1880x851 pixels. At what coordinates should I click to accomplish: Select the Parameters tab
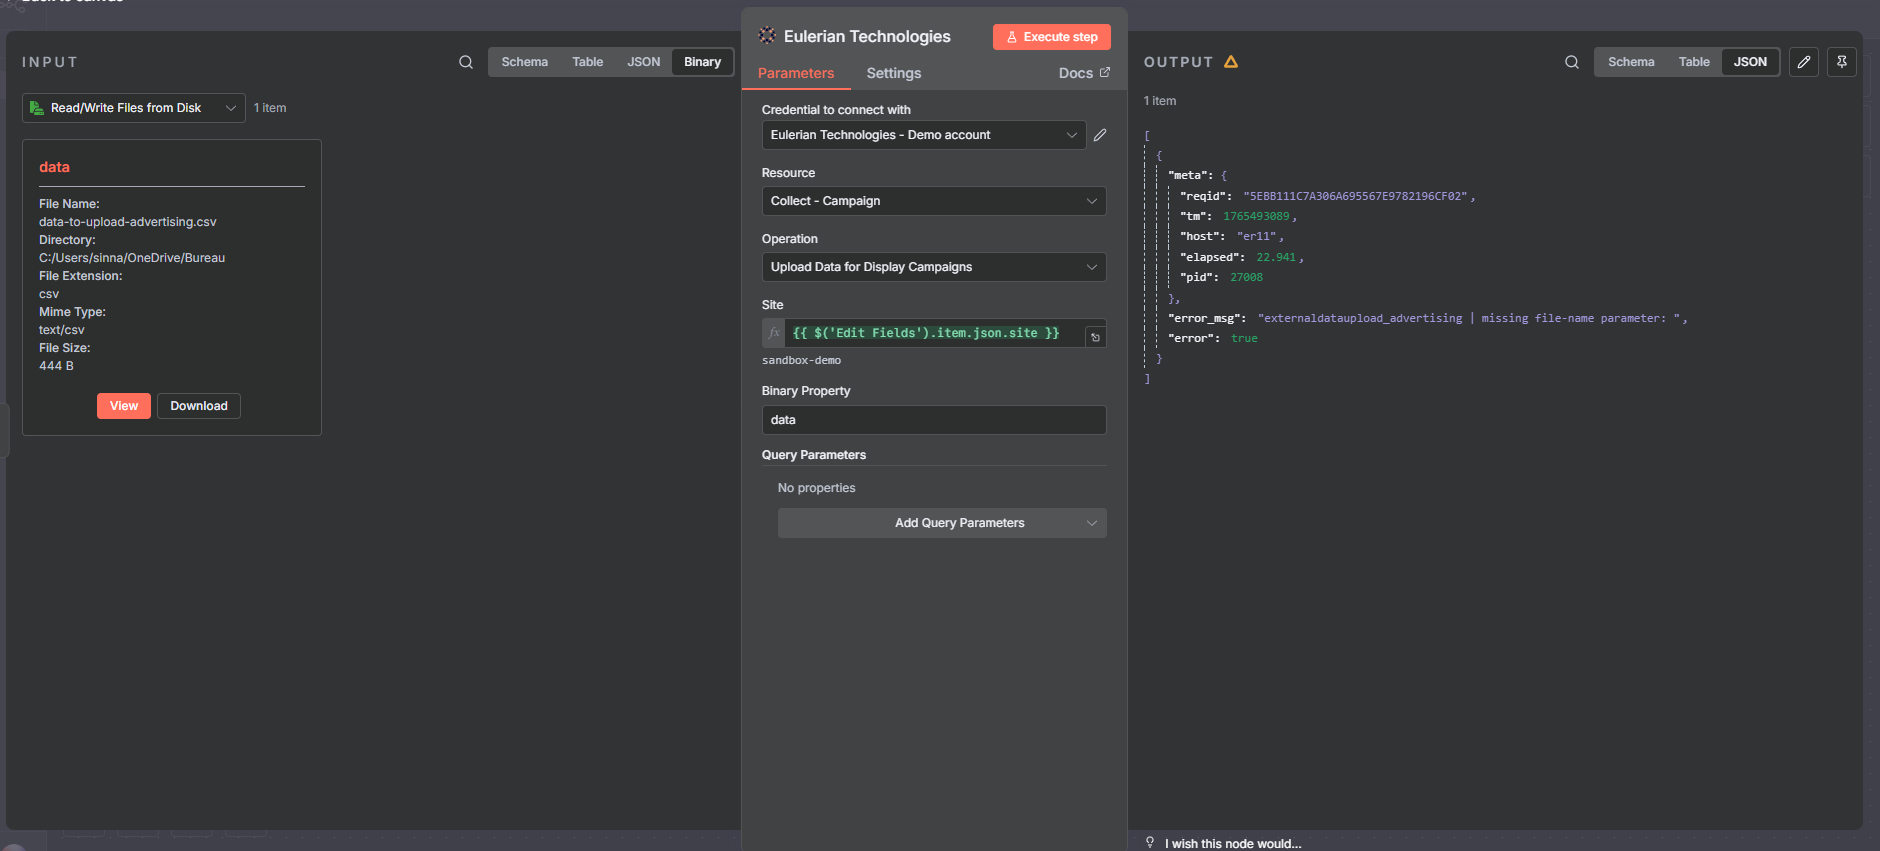pos(795,73)
